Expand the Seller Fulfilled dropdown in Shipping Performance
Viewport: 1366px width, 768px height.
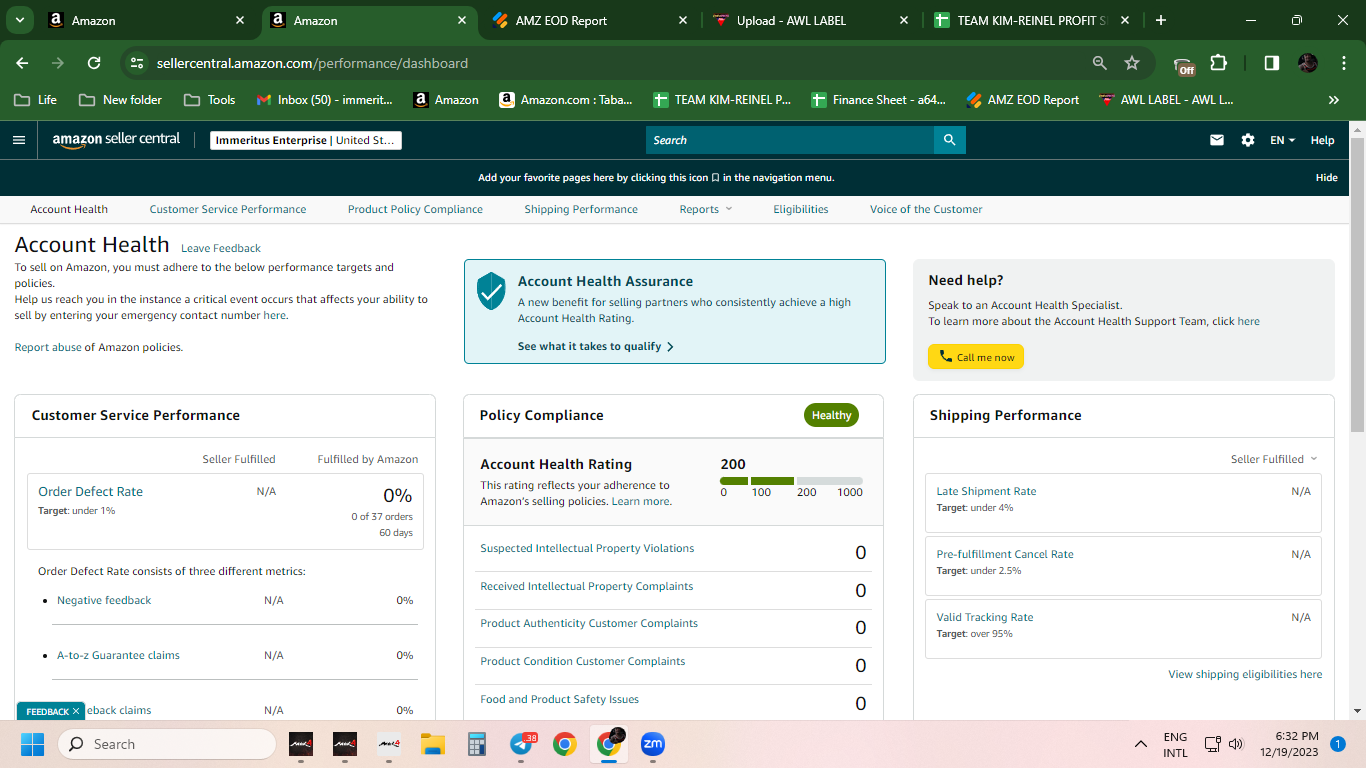1274,459
